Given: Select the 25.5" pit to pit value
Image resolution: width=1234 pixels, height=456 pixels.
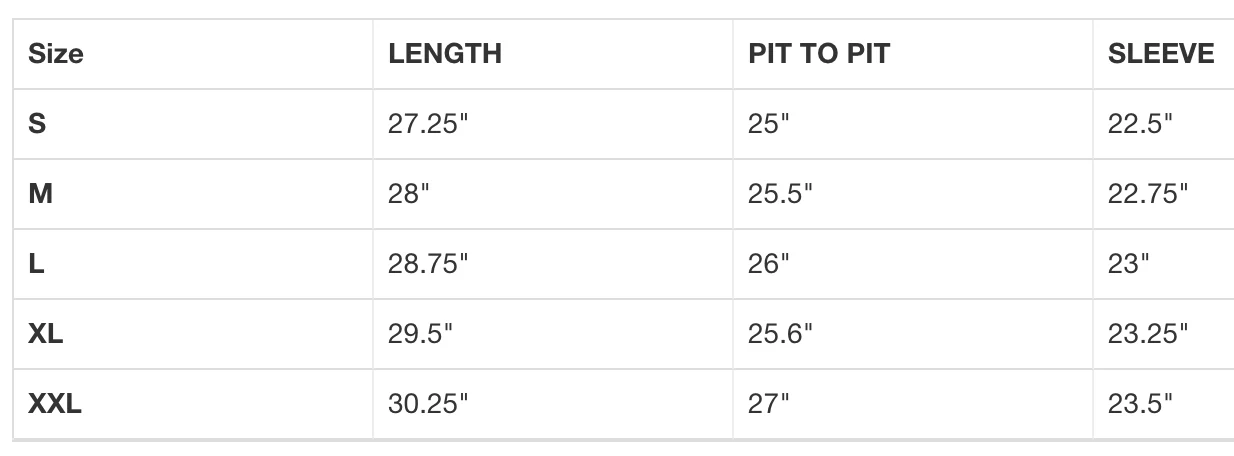Looking at the screenshot, I should click(780, 194).
